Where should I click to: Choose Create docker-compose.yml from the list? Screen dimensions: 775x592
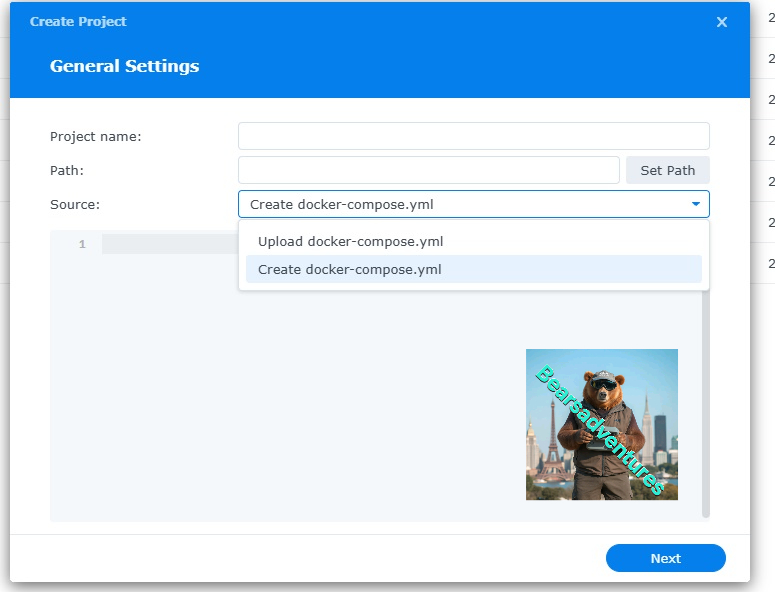pyautogui.click(x=350, y=269)
